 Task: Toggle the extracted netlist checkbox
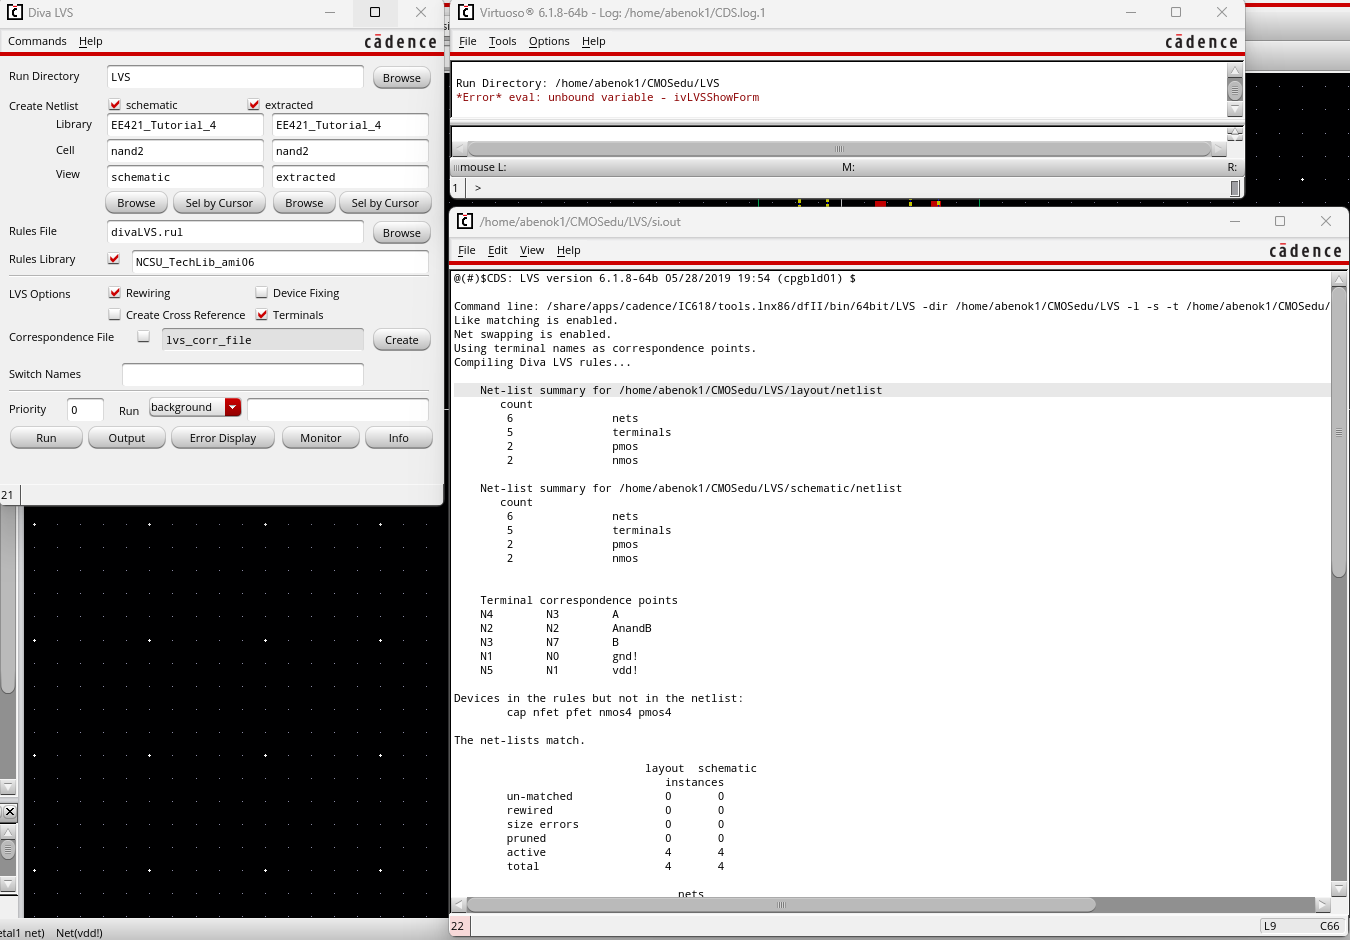[x=254, y=104]
